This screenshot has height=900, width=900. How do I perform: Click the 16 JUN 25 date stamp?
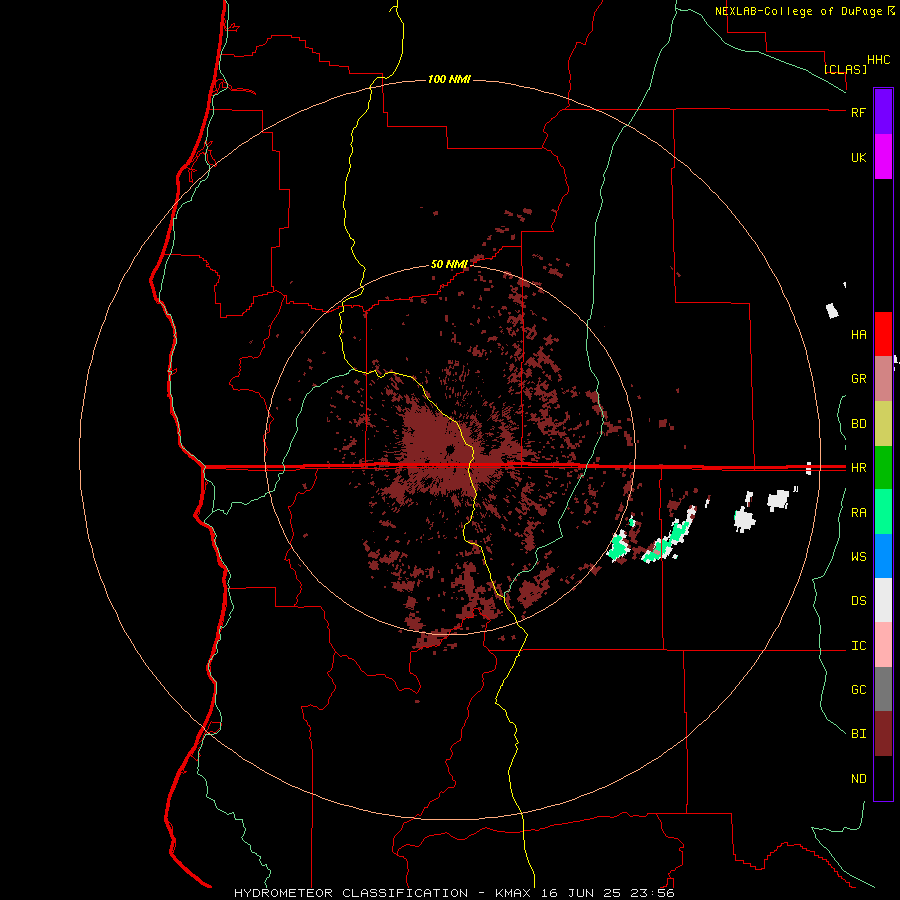coord(581,893)
